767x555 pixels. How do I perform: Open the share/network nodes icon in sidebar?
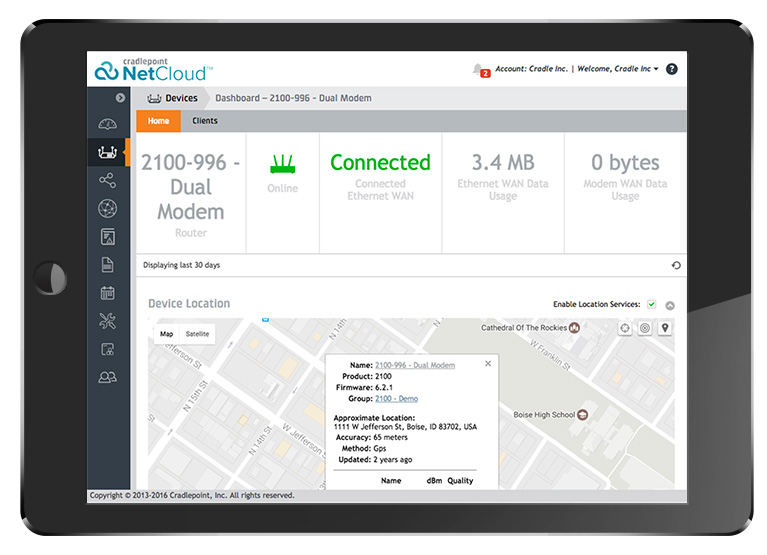pos(108,180)
